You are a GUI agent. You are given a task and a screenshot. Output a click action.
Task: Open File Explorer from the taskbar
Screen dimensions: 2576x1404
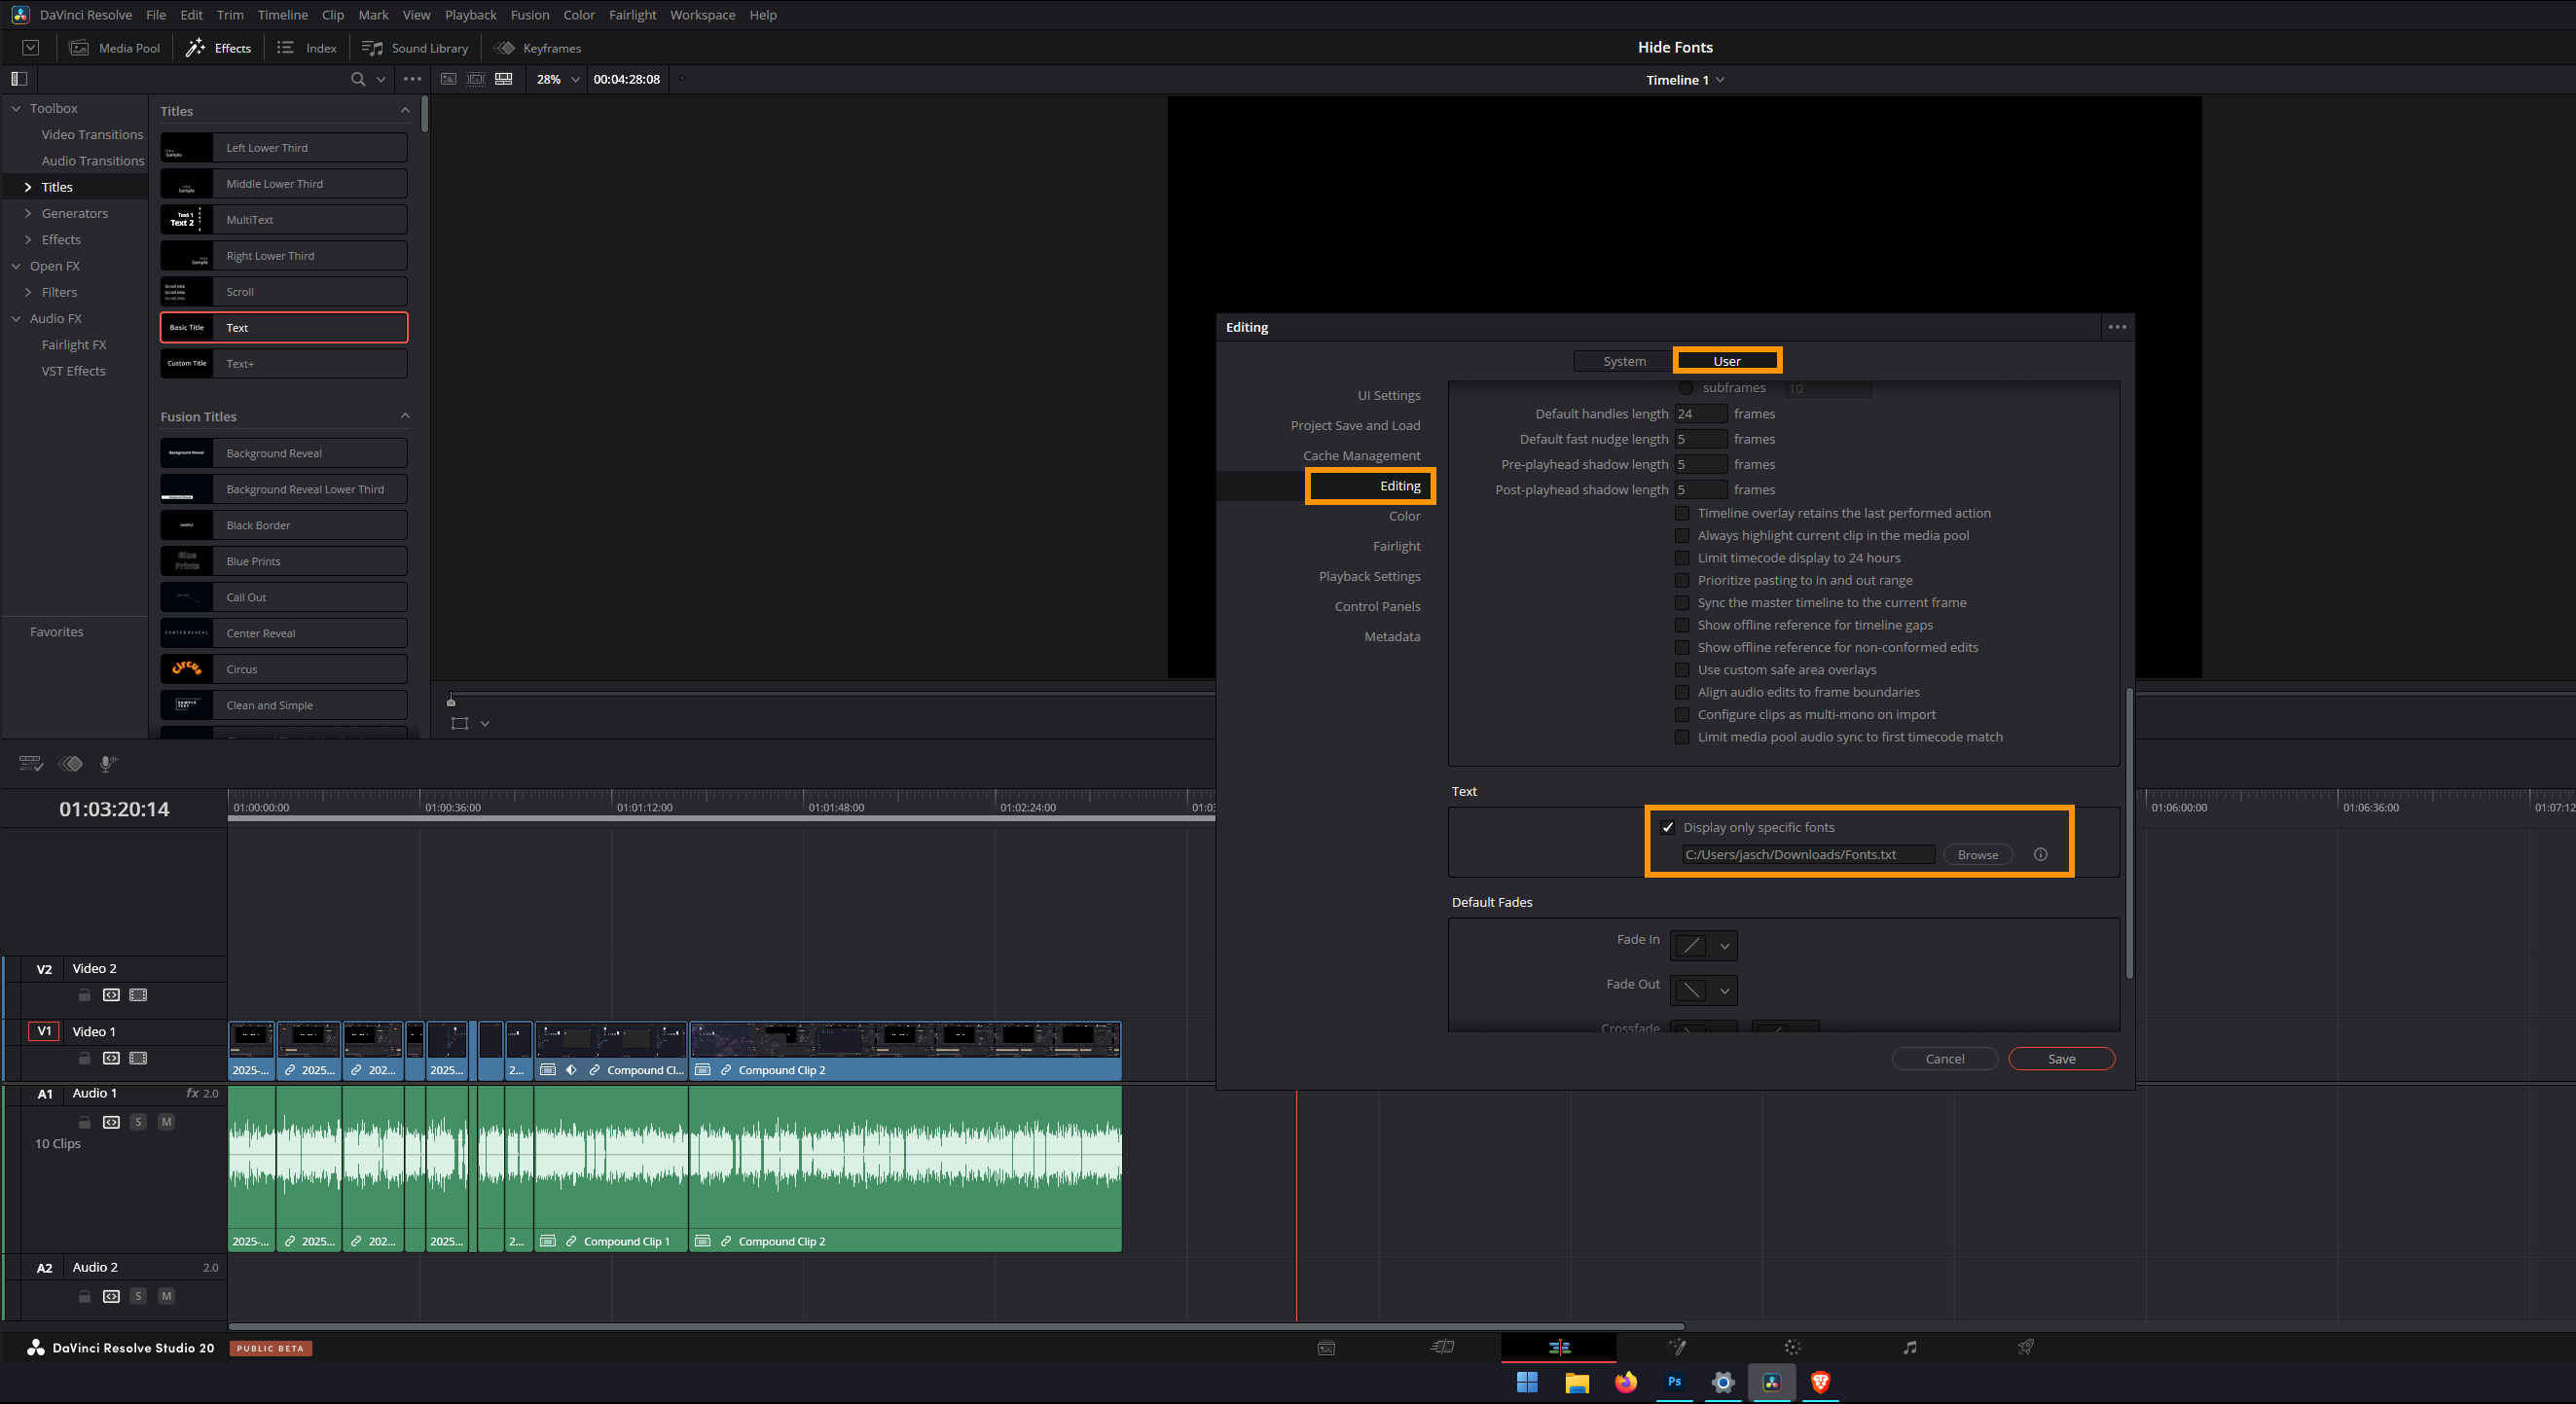click(x=1577, y=1382)
